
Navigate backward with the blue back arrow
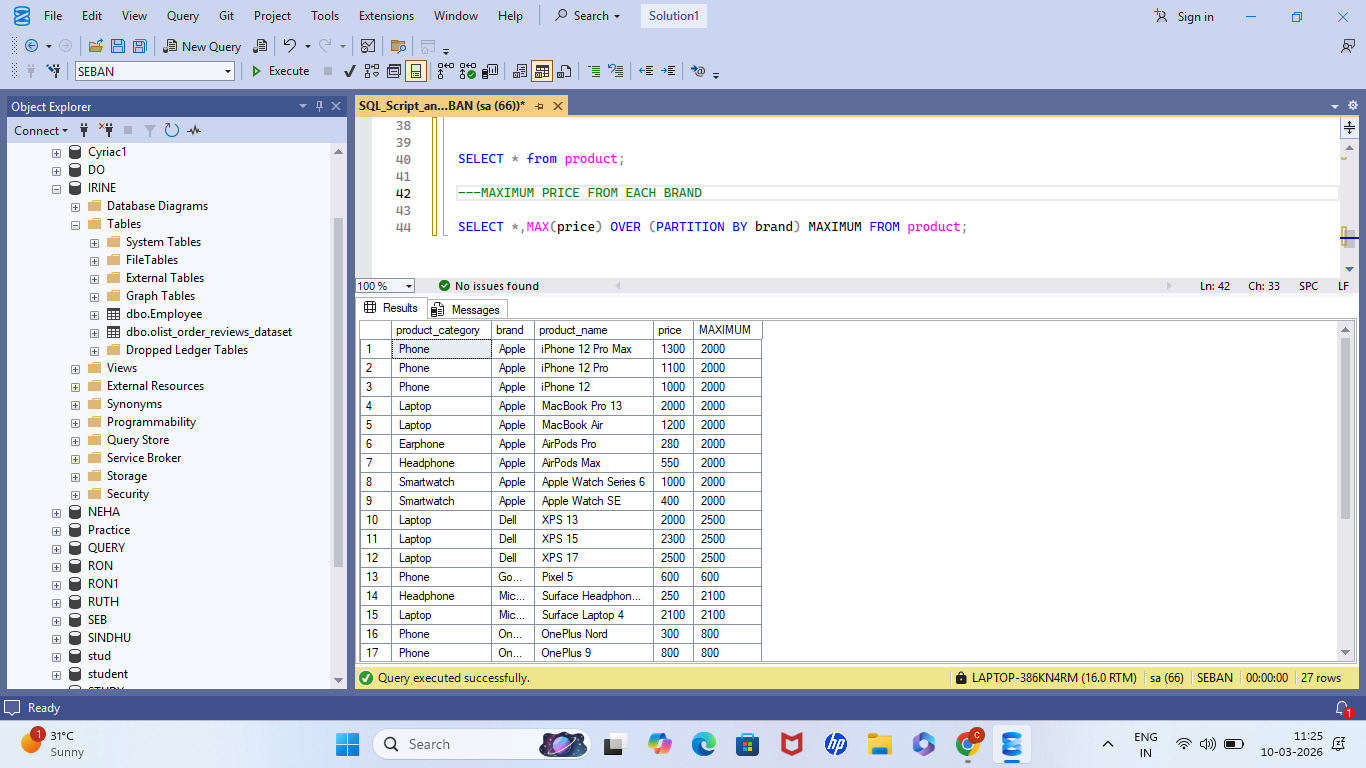pos(31,46)
